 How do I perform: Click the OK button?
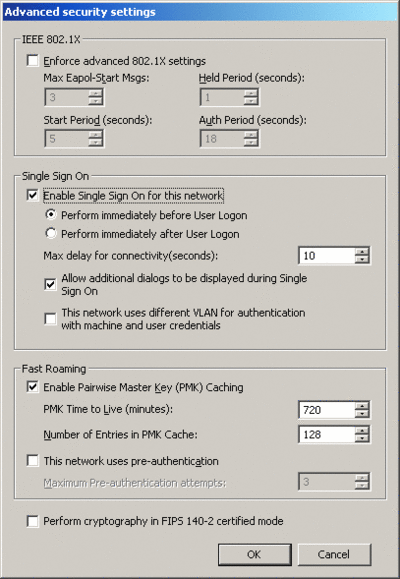(254, 554)
